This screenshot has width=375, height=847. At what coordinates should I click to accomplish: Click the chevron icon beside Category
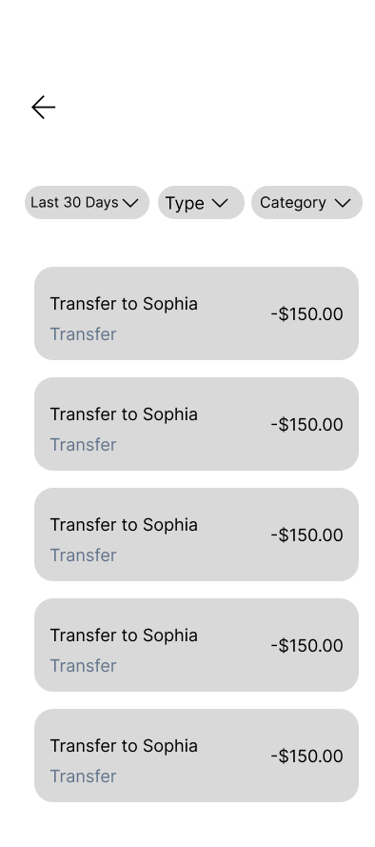(343, 203)
